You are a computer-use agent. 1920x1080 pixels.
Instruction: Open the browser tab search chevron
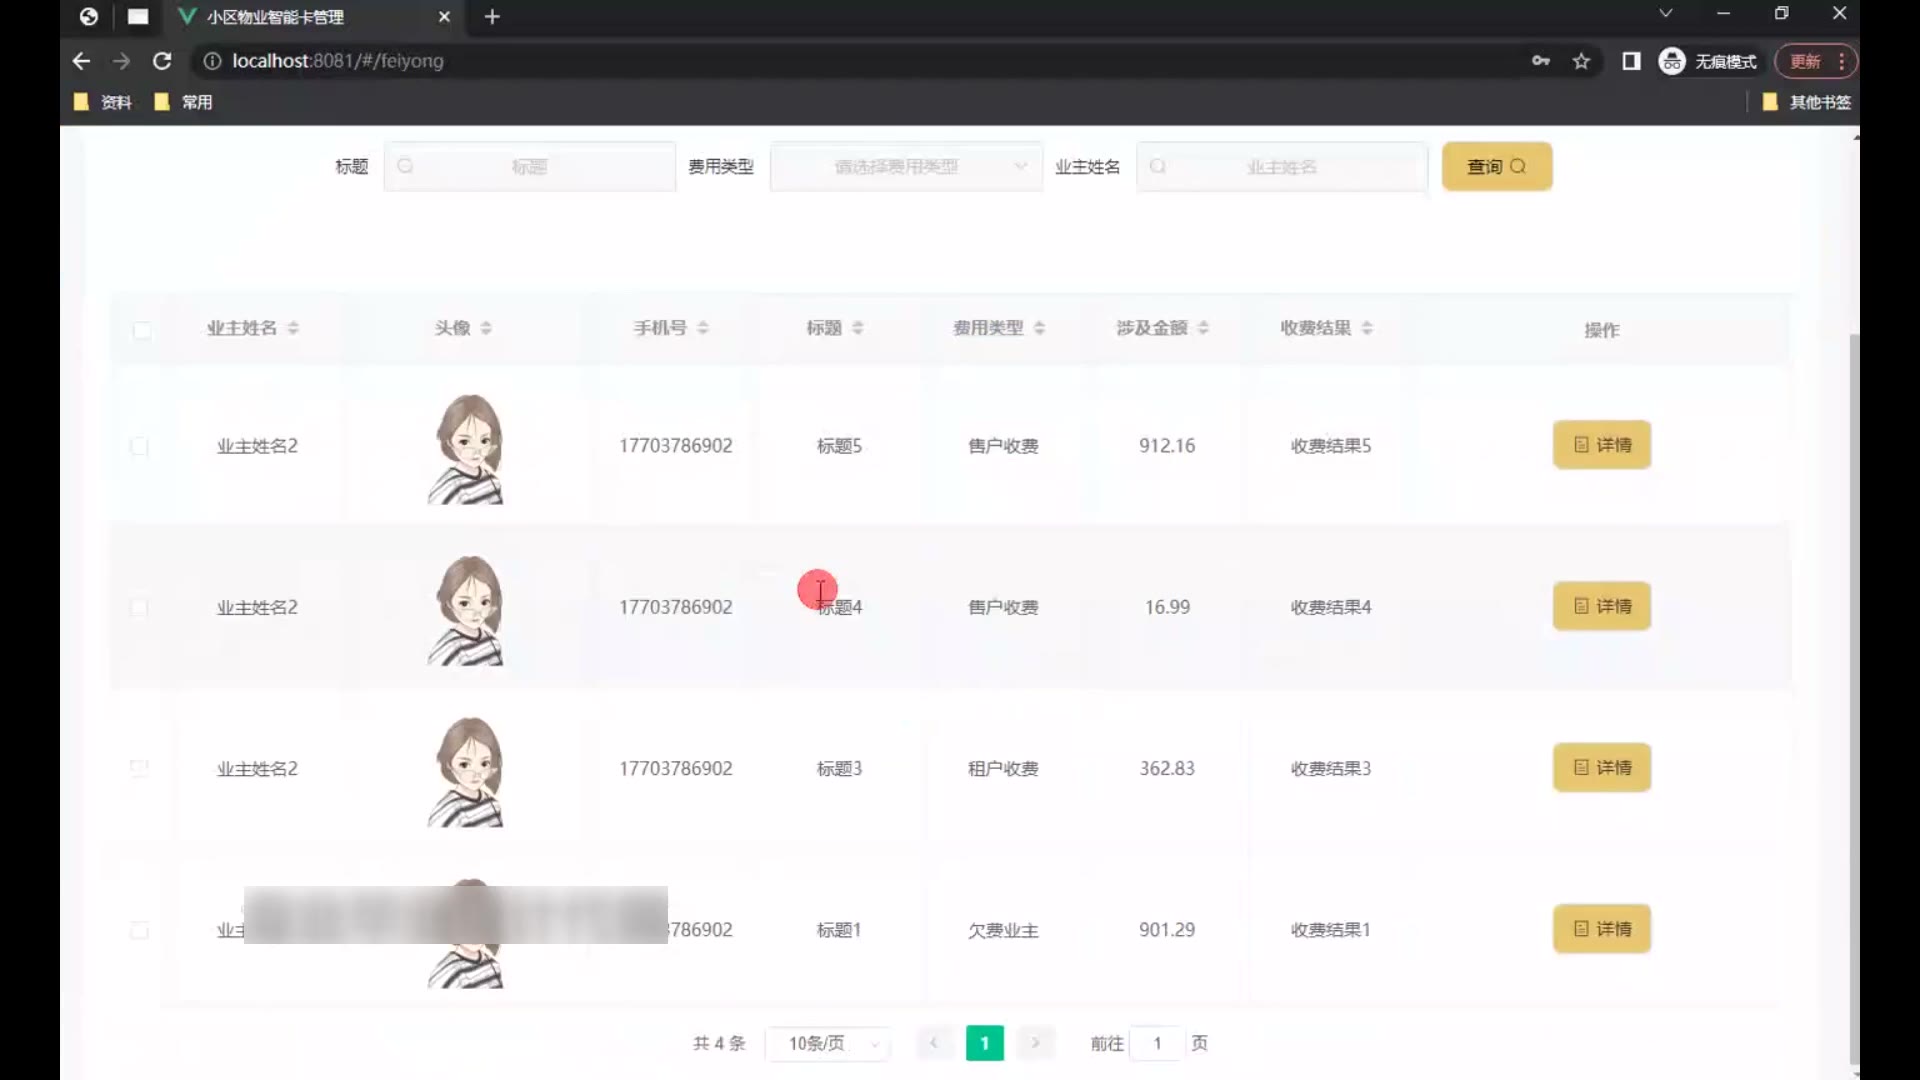[x=1665, y=14]
